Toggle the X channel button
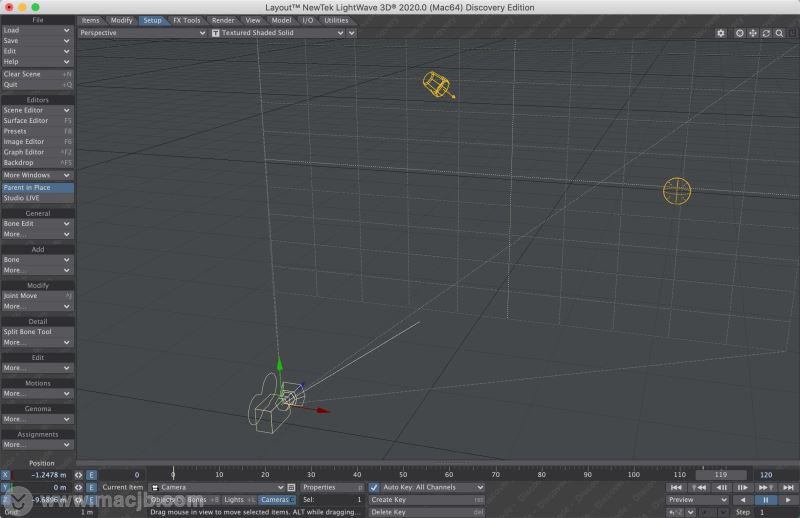This screenshot has height=518, width=800. click(6, 475)
